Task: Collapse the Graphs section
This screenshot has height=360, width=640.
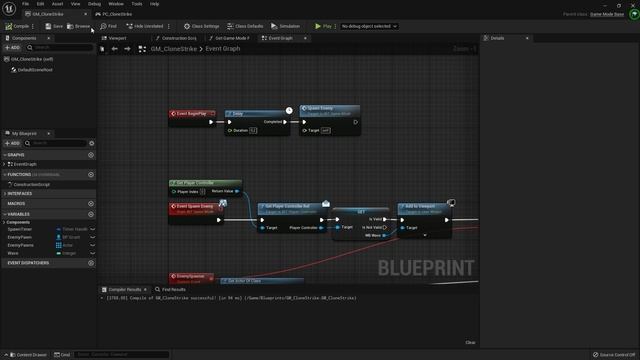Action: pos(5,155)
